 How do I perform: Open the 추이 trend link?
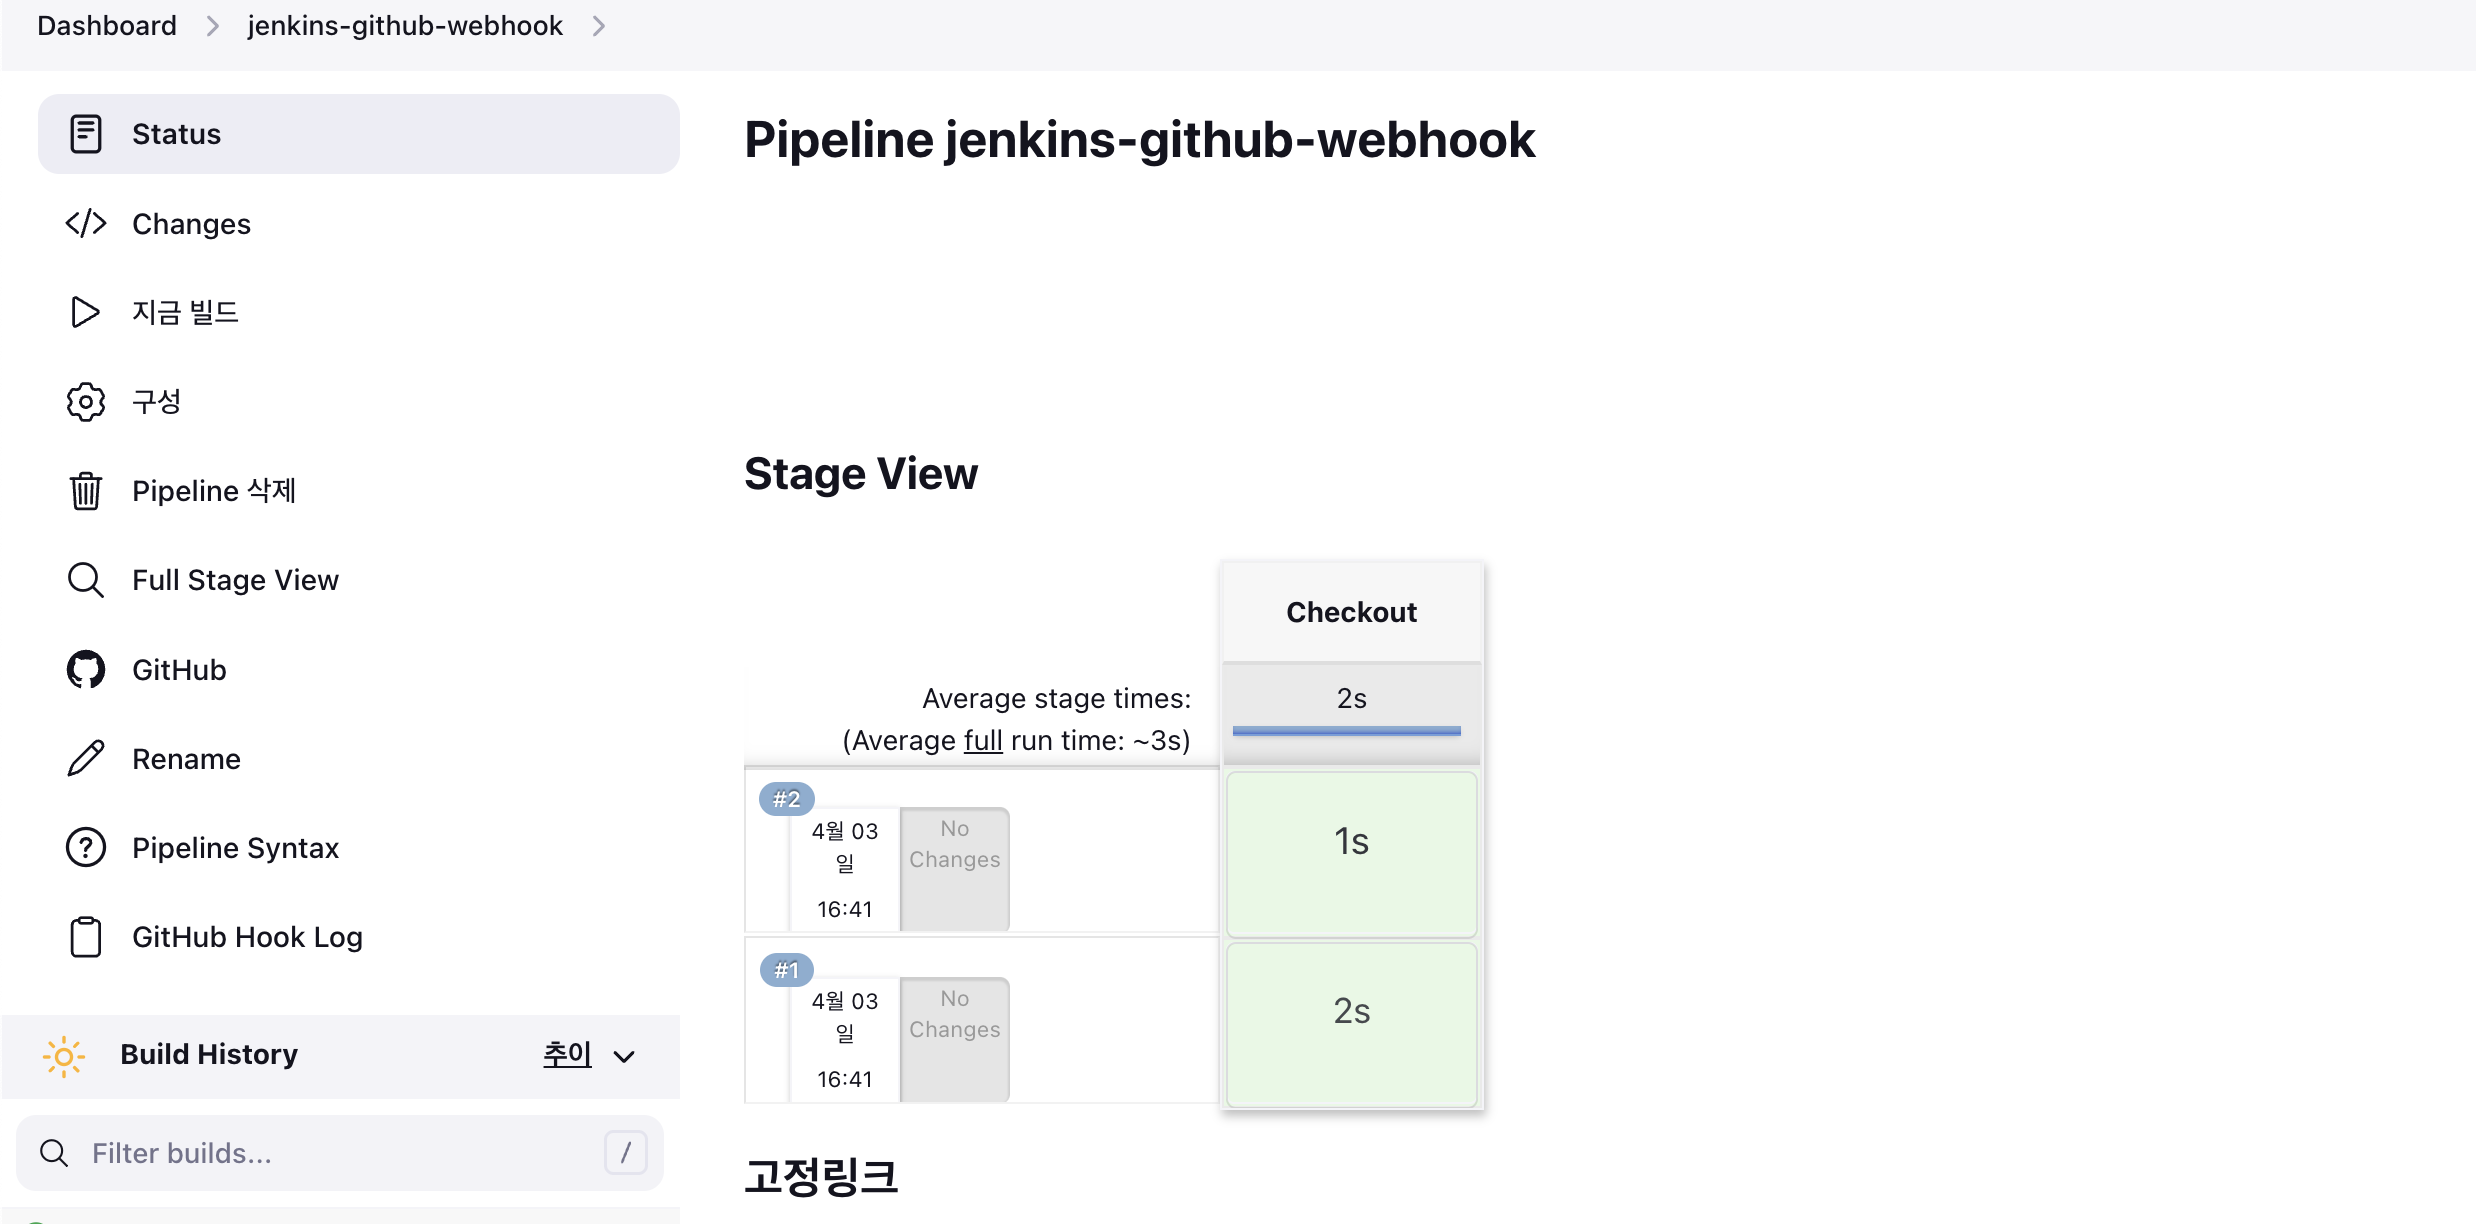click(567, 1054)
